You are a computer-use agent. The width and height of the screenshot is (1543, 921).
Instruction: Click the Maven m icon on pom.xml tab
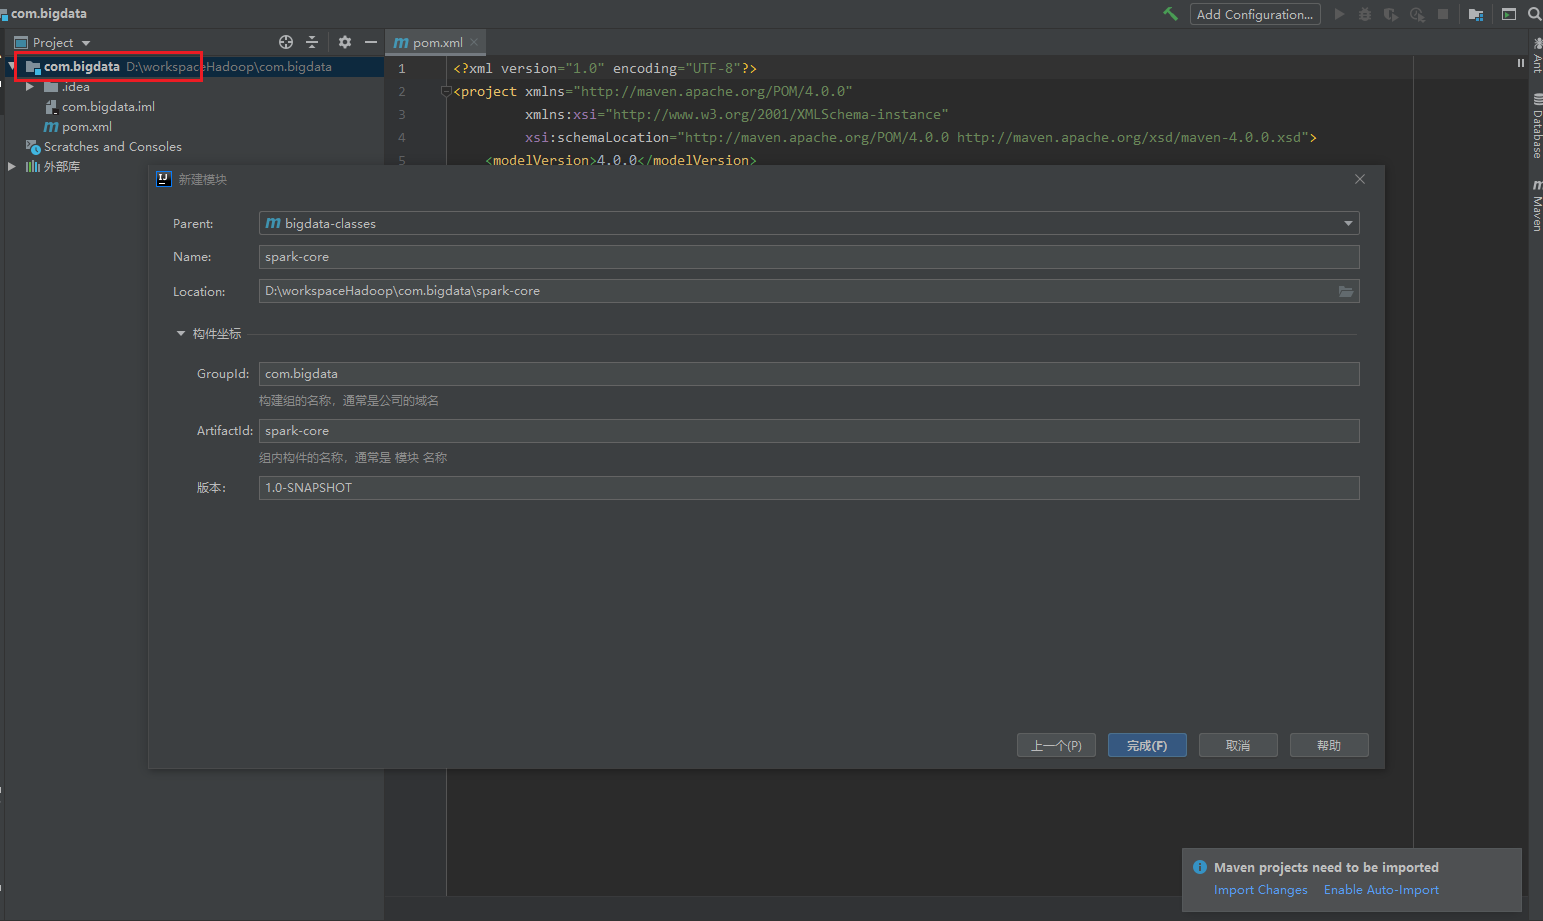[401, 42]
